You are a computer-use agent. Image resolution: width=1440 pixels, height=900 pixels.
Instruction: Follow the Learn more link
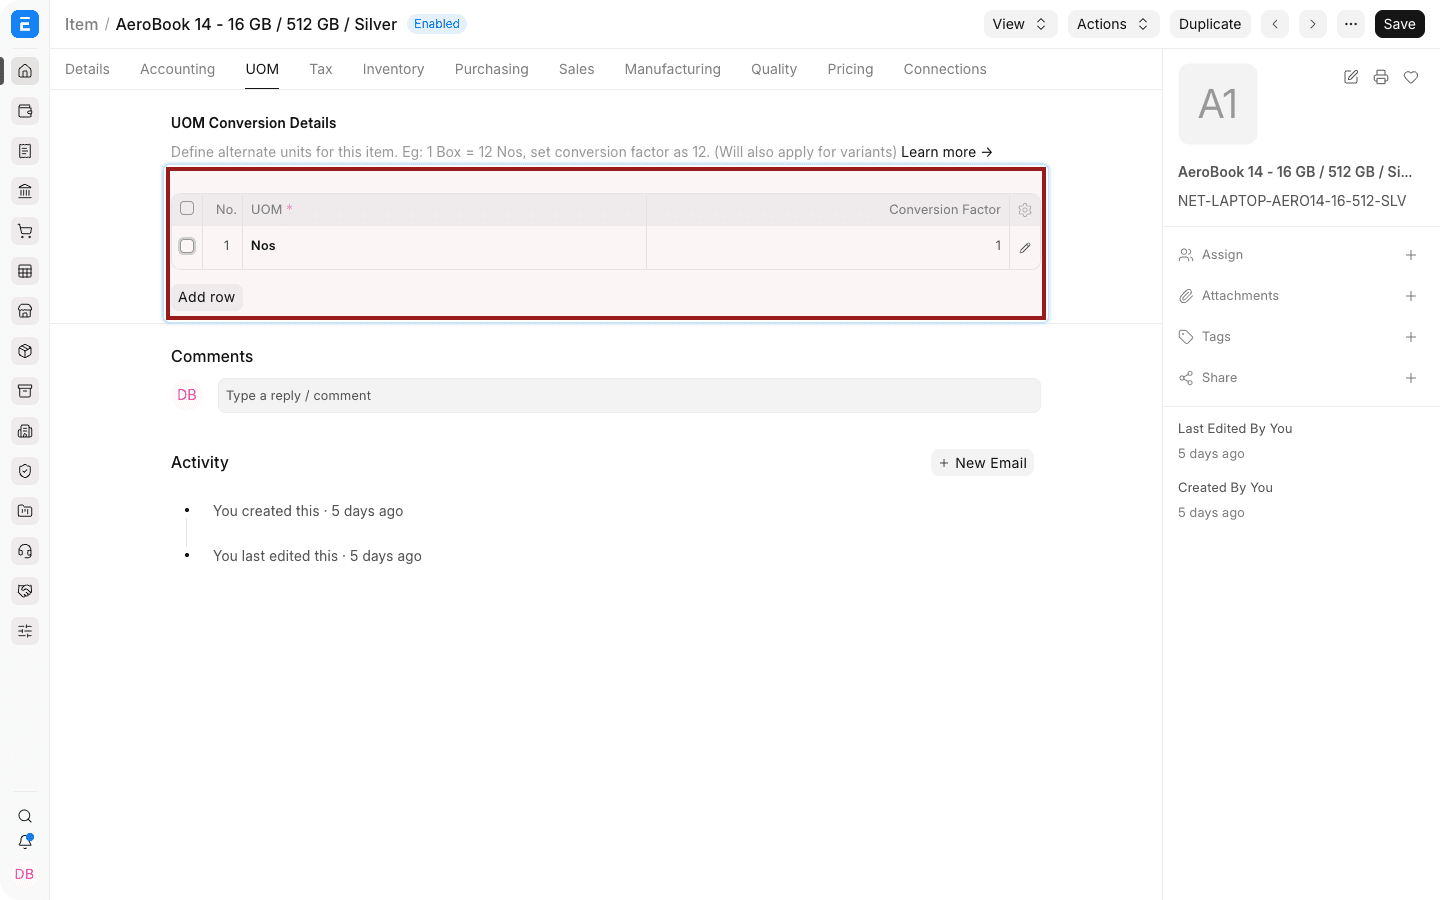click(x=947, y=152)
